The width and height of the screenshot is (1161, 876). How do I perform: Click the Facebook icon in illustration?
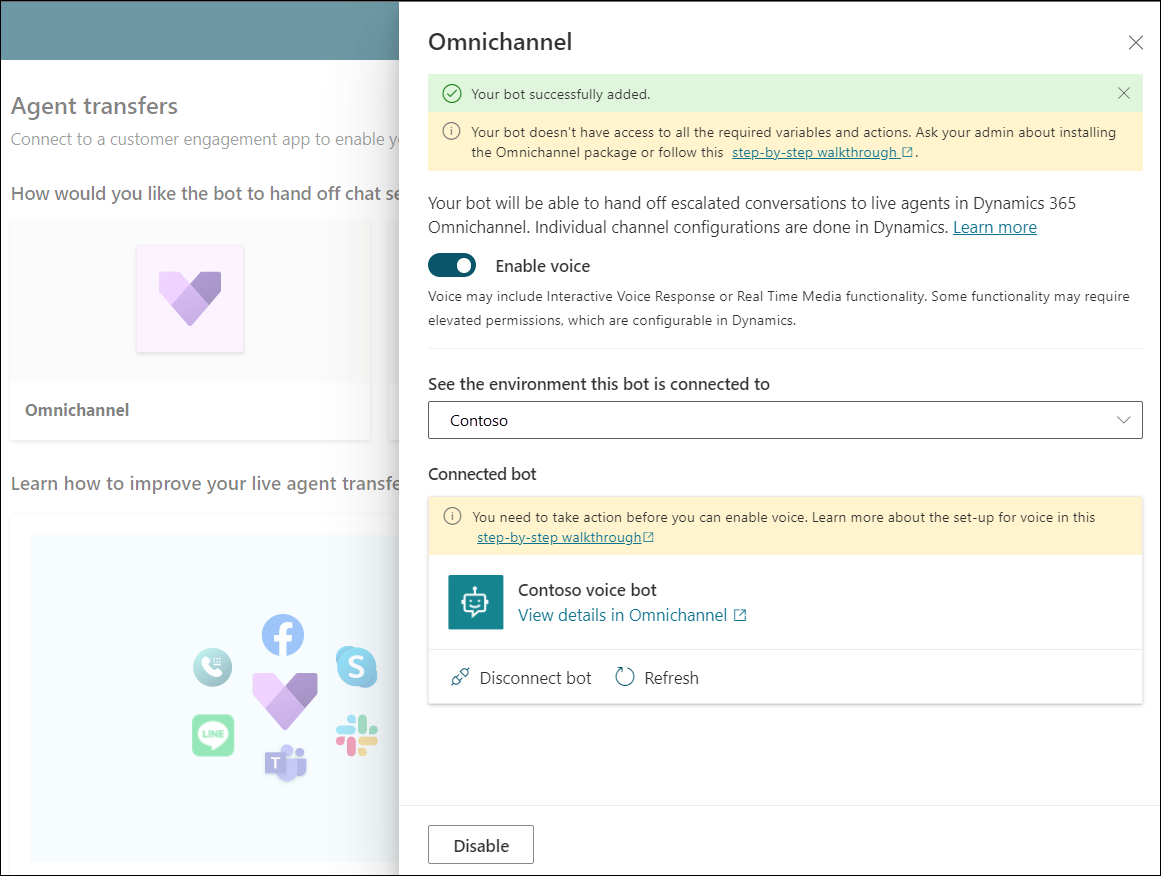pos(283,635)
